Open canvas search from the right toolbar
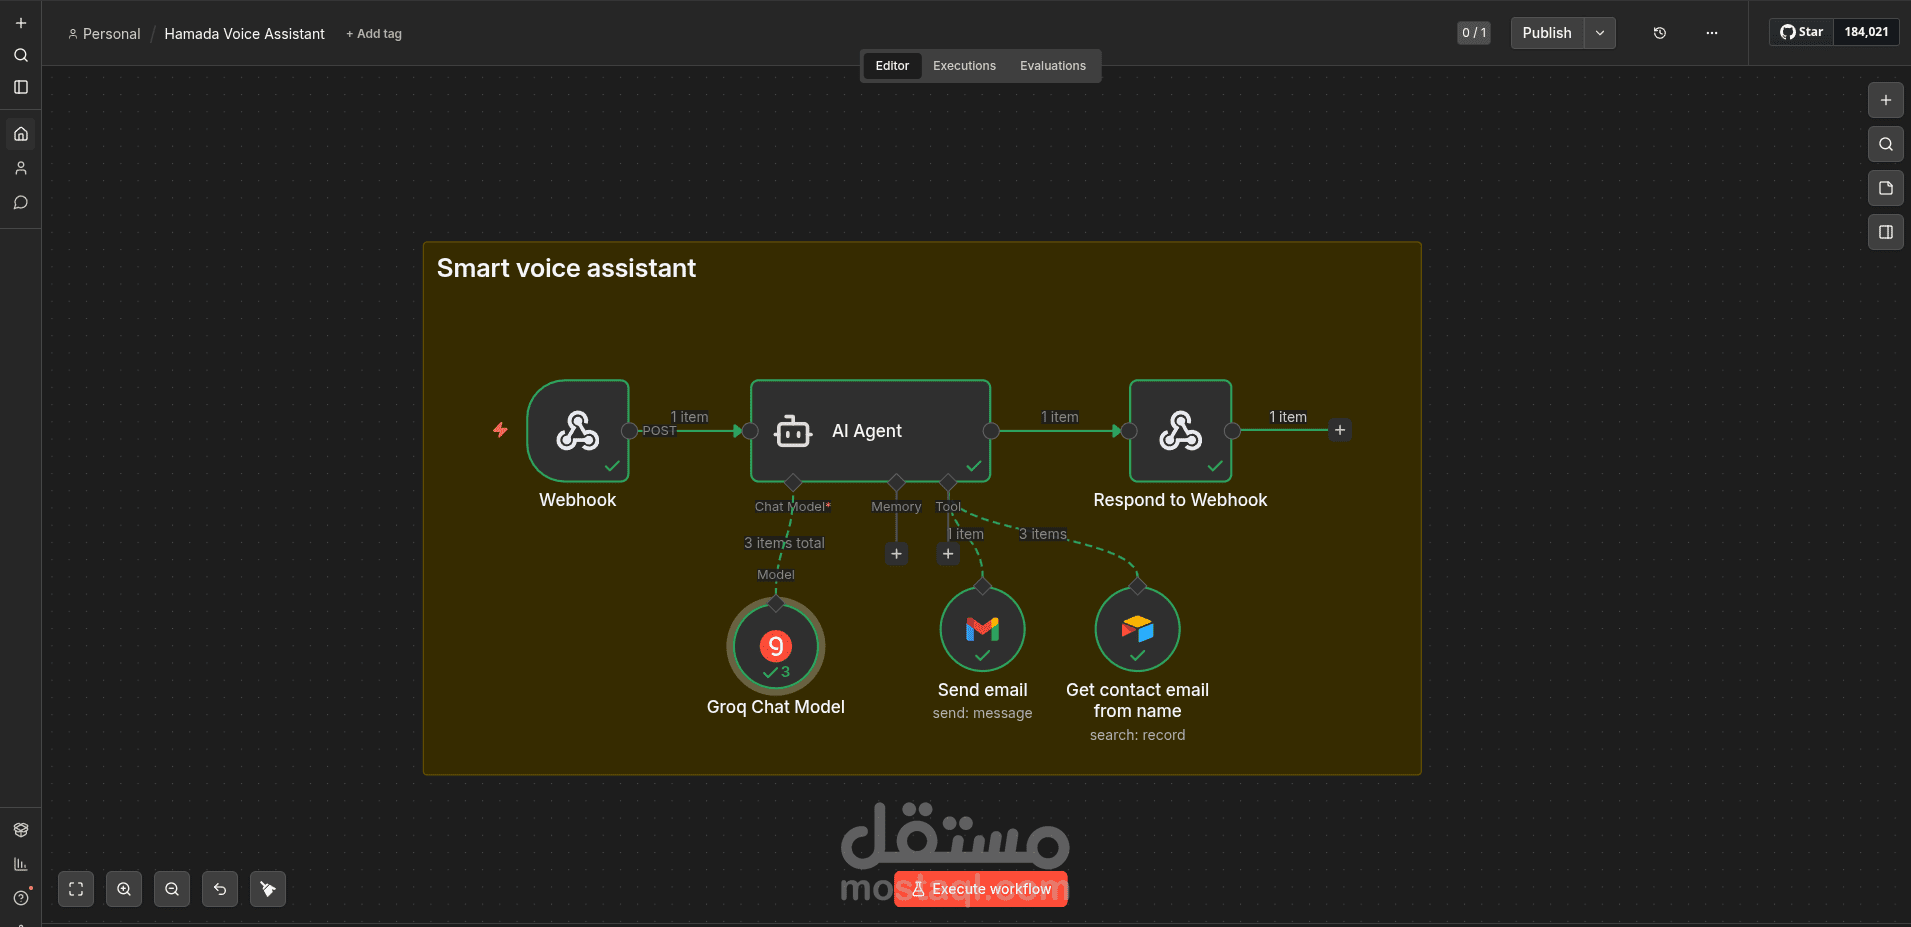Screen dimensions: 1911x927 click(1886, 144)
